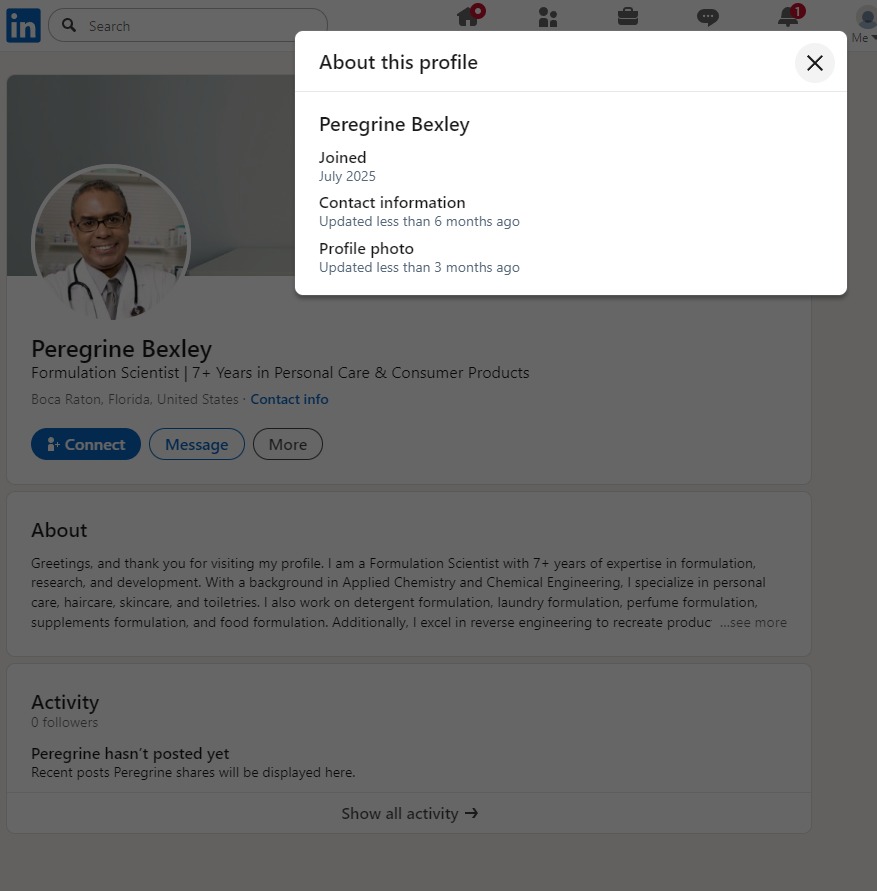Click the LinkedIn logo icon

(x=23, y=25)
